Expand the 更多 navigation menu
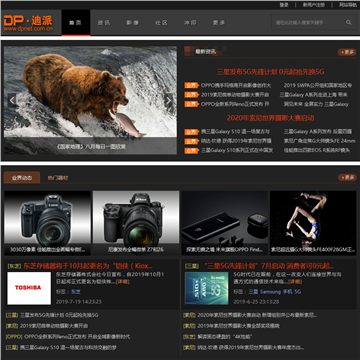The width and height of the screenshot is (360, 360). [x=219, y=23]
